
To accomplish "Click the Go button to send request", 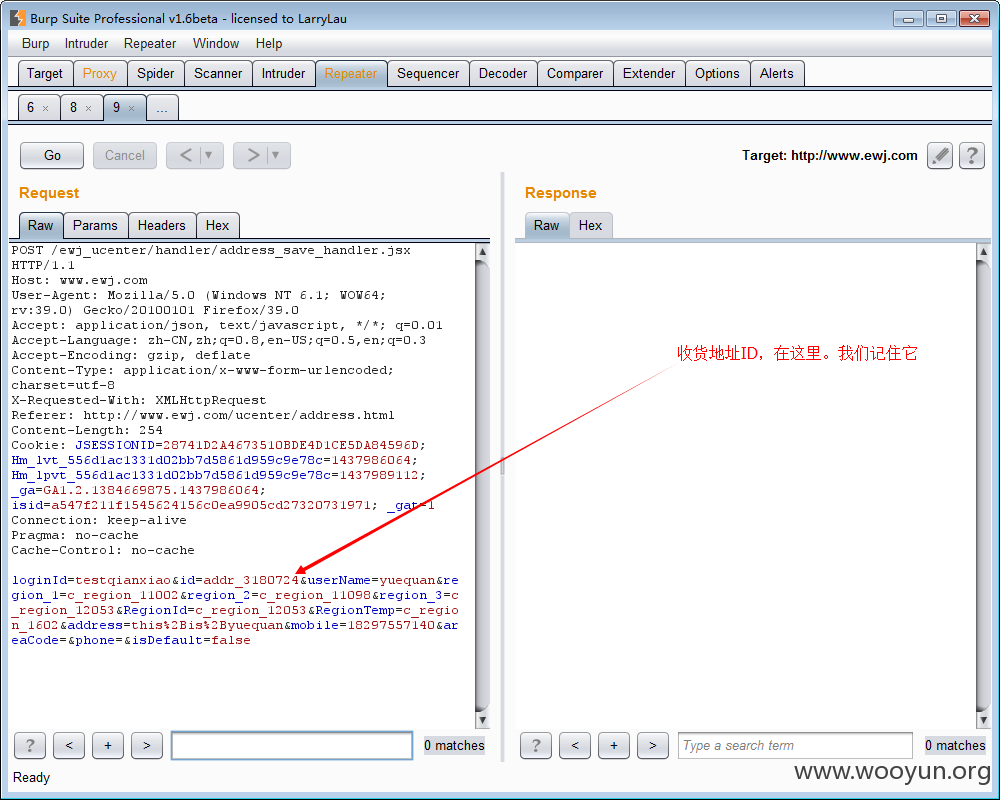I will (52, 156).
